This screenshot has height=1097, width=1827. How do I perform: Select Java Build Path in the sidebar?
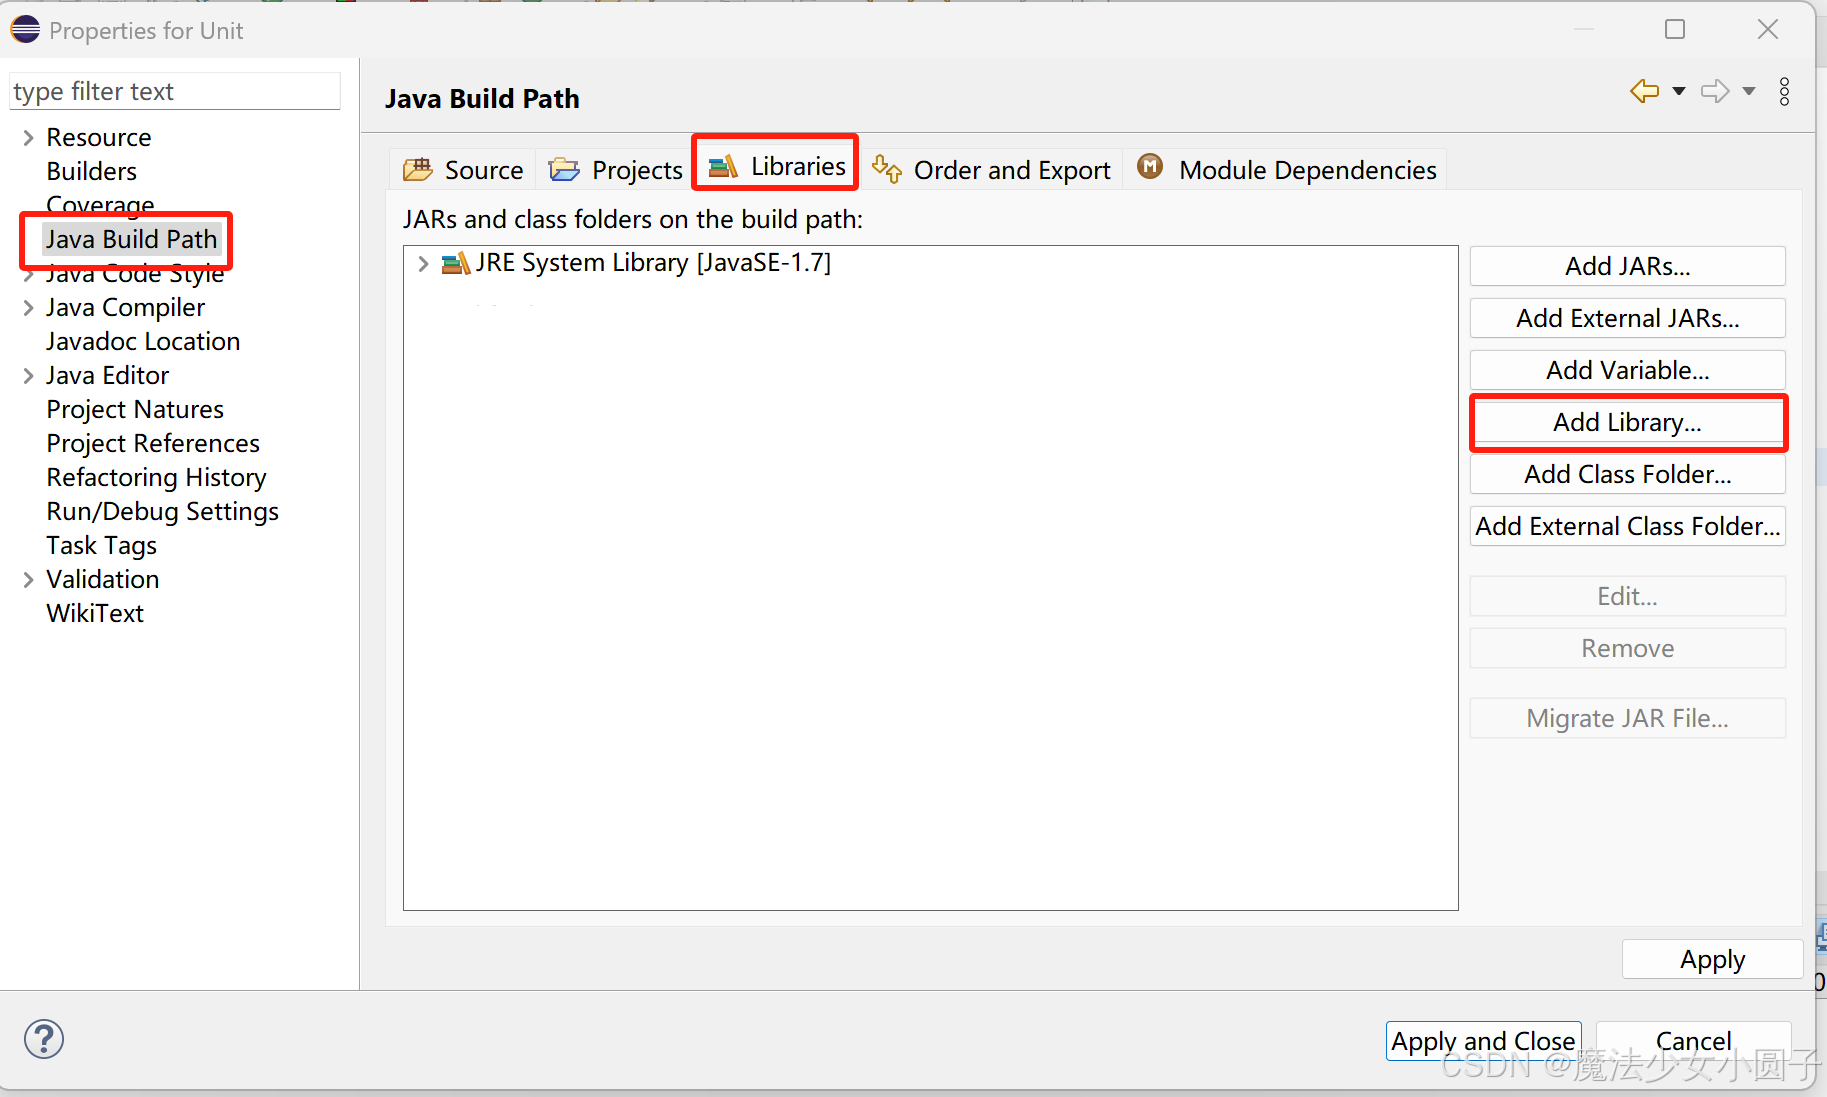[x=131, y=239]
